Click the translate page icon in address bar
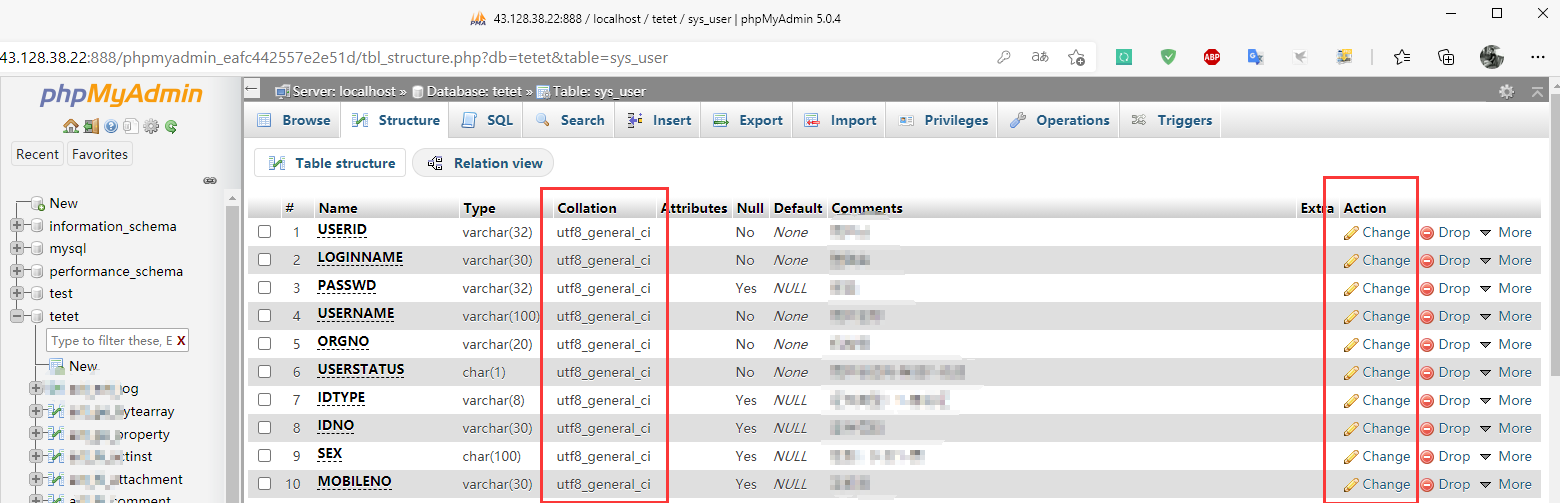This screenshot has height=503, width=1560. tap(1040, 57)
